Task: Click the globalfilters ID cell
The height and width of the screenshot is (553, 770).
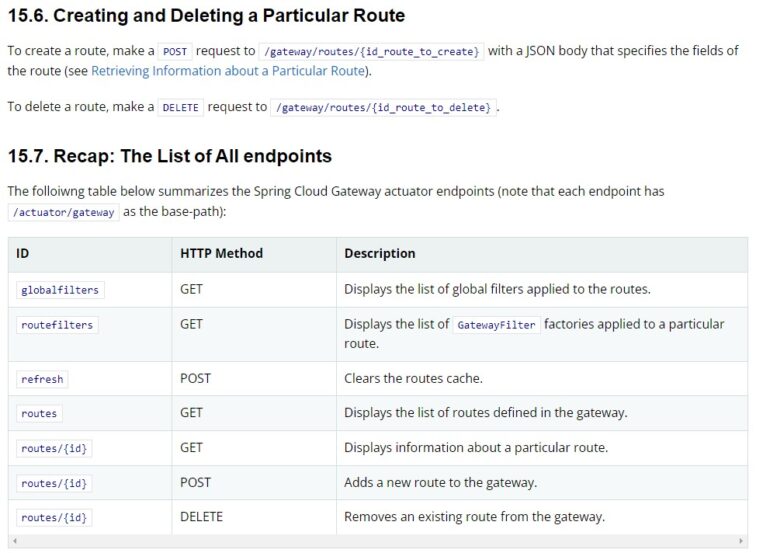Action: tap(60, 290)
